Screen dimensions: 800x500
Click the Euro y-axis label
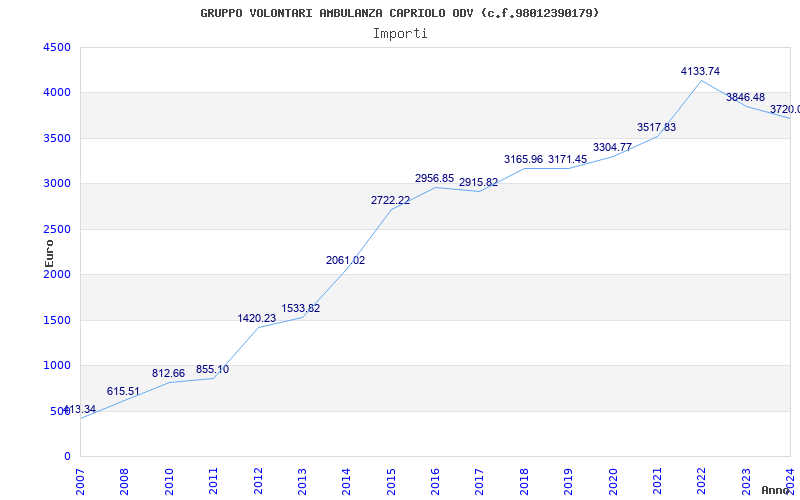click(49, 254)
